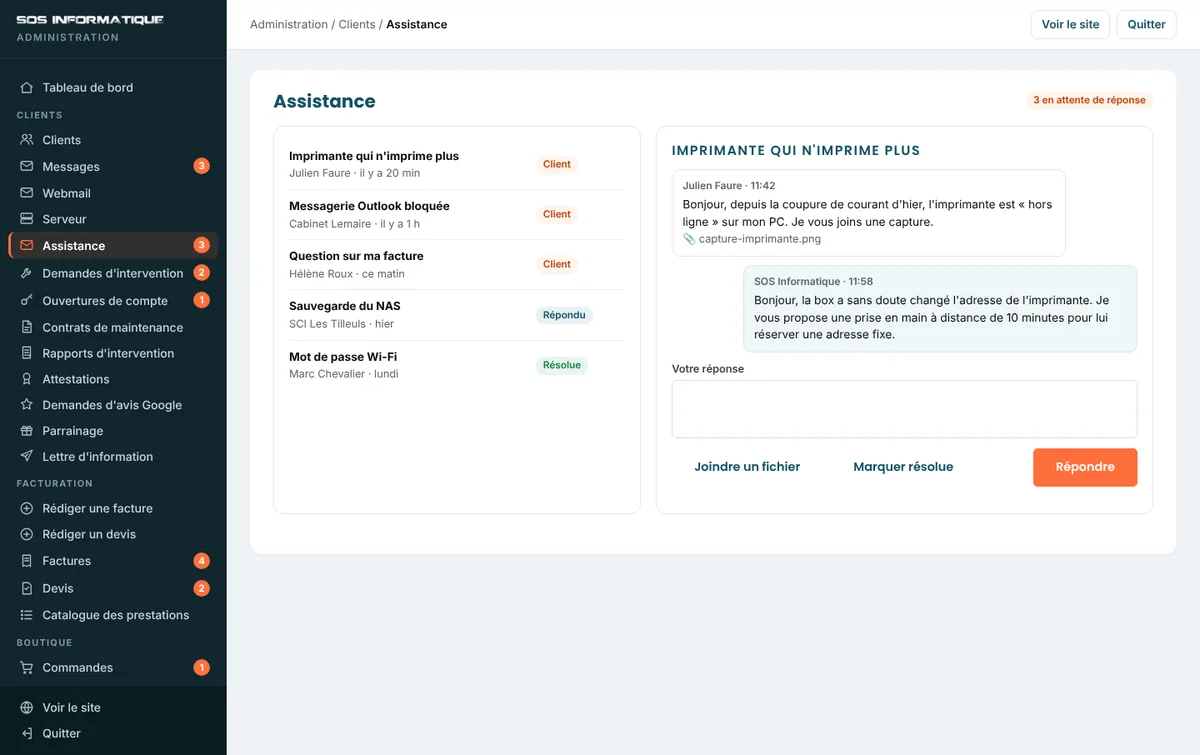Open the Messages section in sidebar
The width and height of the screenshot is (1200, 755).
click(x=113, y=166)
